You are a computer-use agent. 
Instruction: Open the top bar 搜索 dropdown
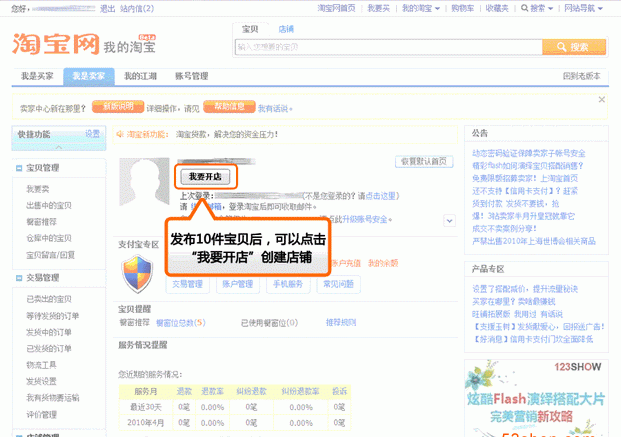pyautogui.click(x=537, y=8)
